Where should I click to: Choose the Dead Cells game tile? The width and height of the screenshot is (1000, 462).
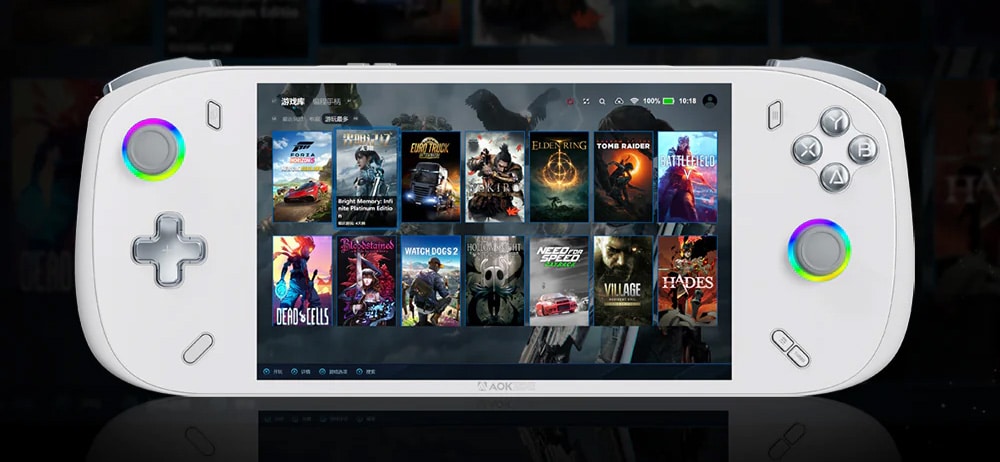pyautogui.click(x=302, y=281)
